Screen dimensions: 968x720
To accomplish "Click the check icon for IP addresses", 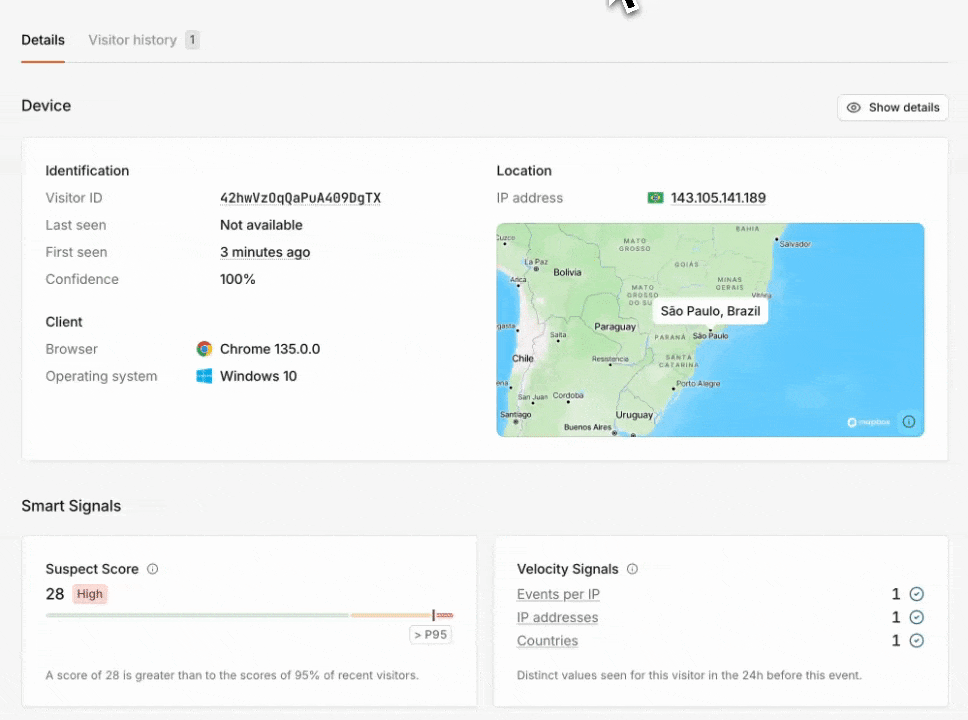I will (916, 618).
